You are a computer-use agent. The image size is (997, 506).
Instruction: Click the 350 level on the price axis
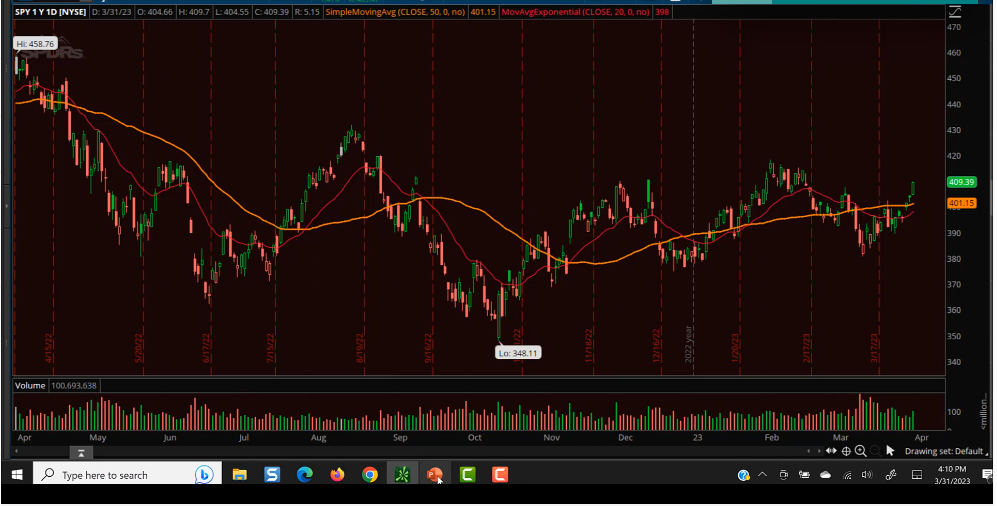[x=954, y=337]
